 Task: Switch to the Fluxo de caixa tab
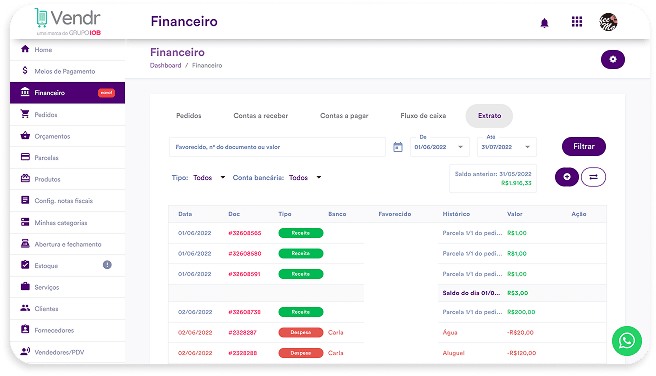click(423, 116)
